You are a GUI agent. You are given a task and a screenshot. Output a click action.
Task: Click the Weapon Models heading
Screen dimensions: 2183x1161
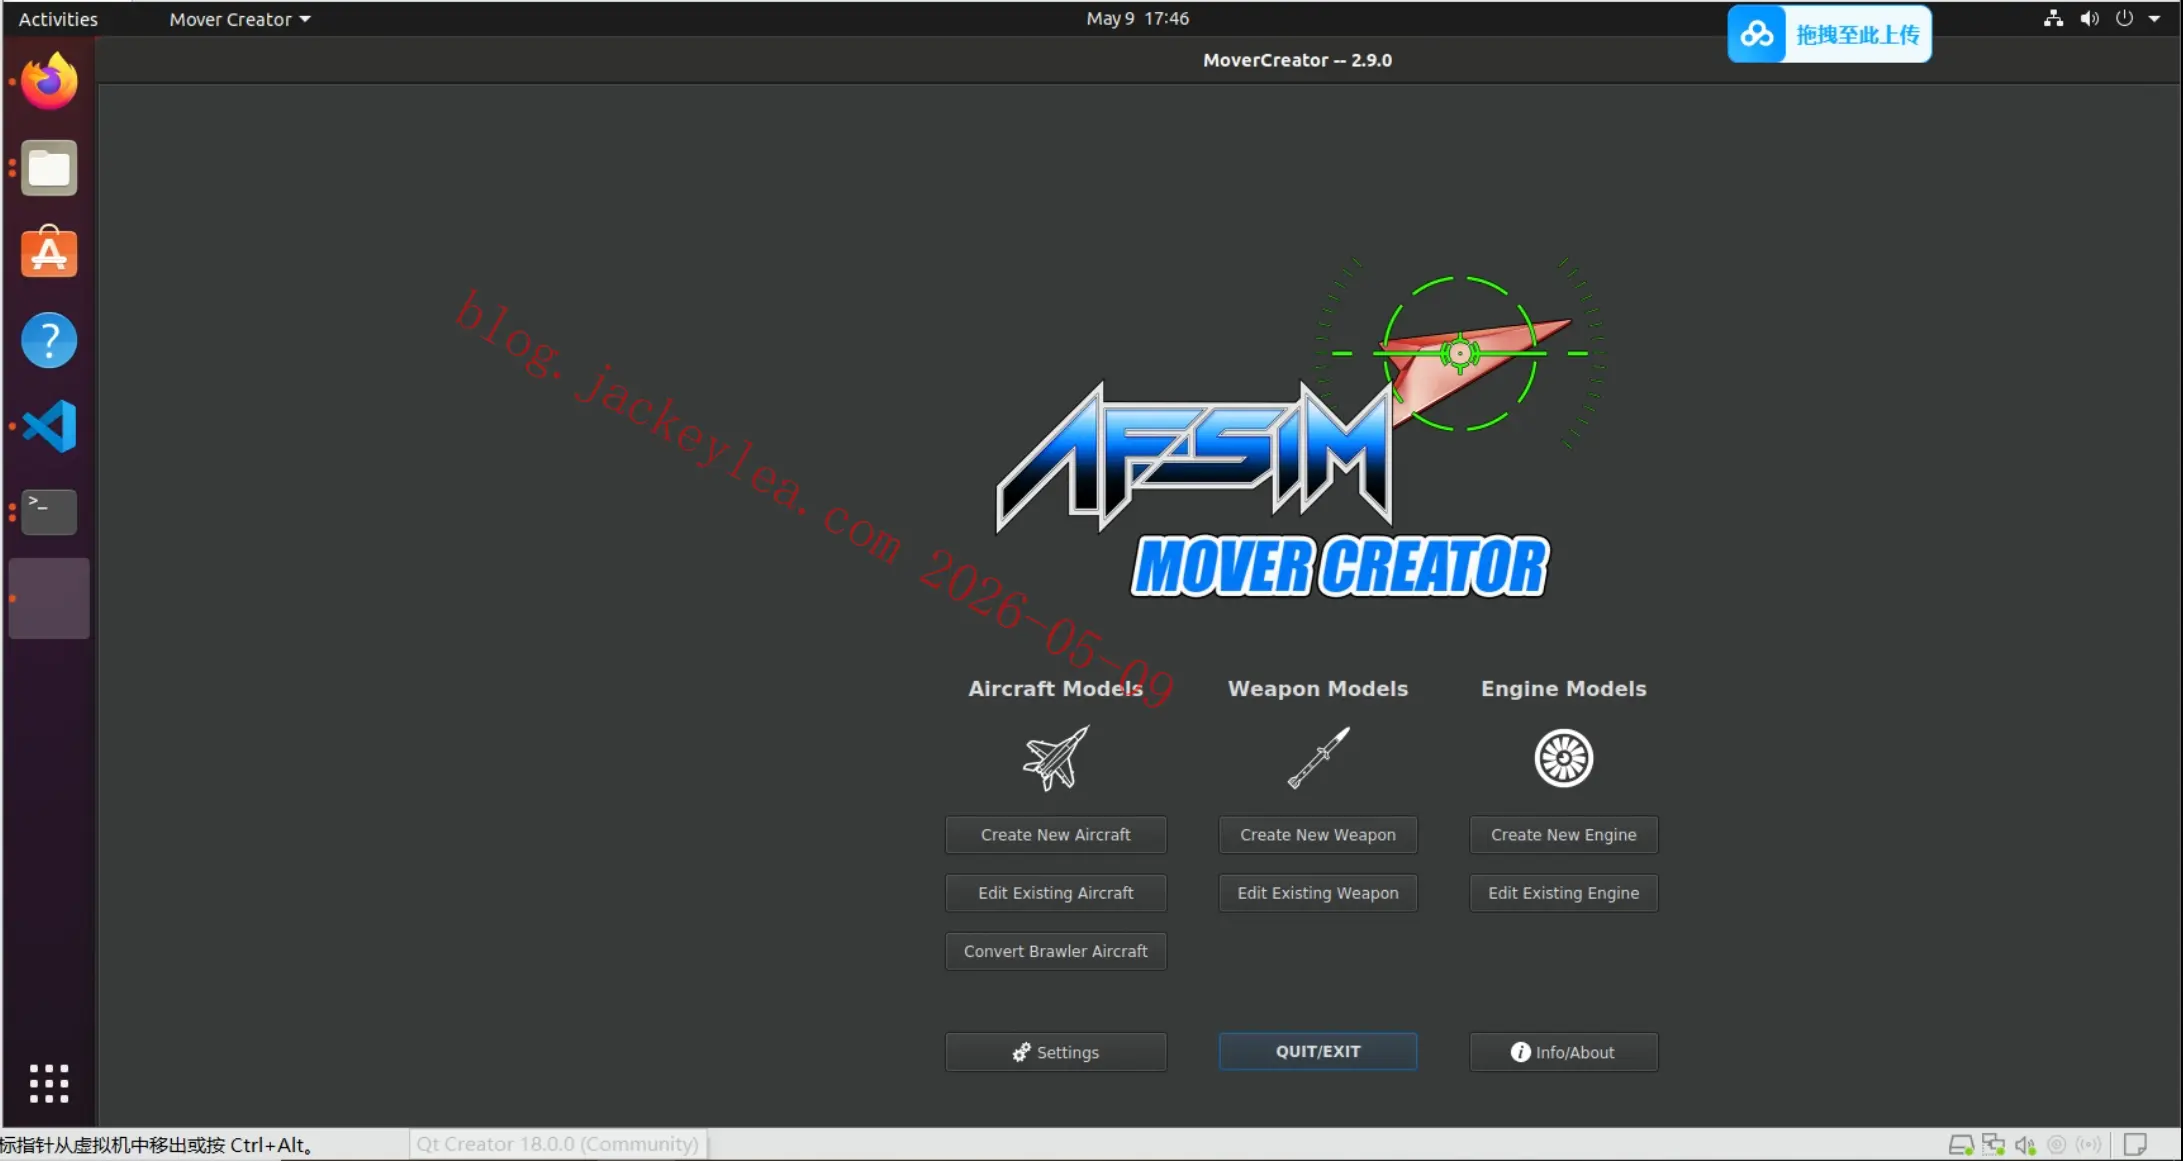pos(1317,688)
